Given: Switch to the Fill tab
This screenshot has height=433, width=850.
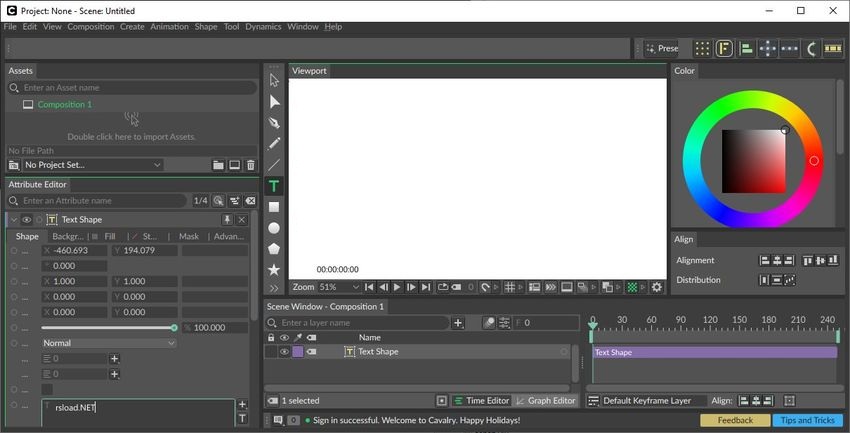Looking at the screenshot, I should (109, 237).
